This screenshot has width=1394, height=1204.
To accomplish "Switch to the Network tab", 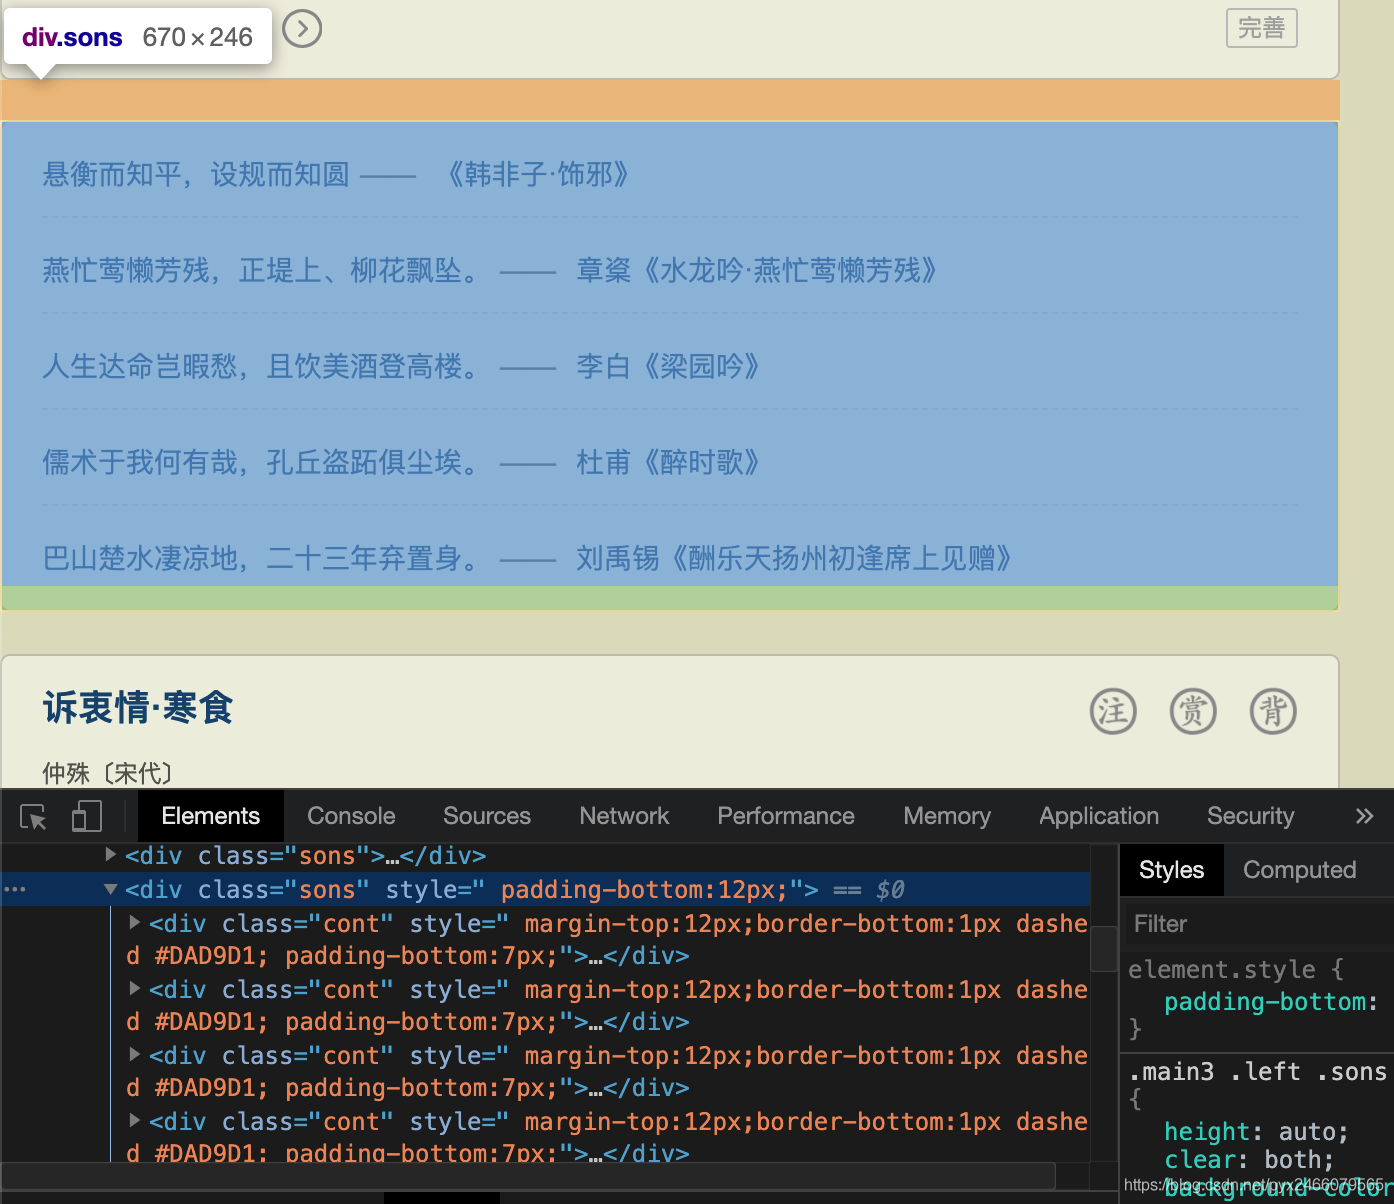I will (x=624, y=816).
